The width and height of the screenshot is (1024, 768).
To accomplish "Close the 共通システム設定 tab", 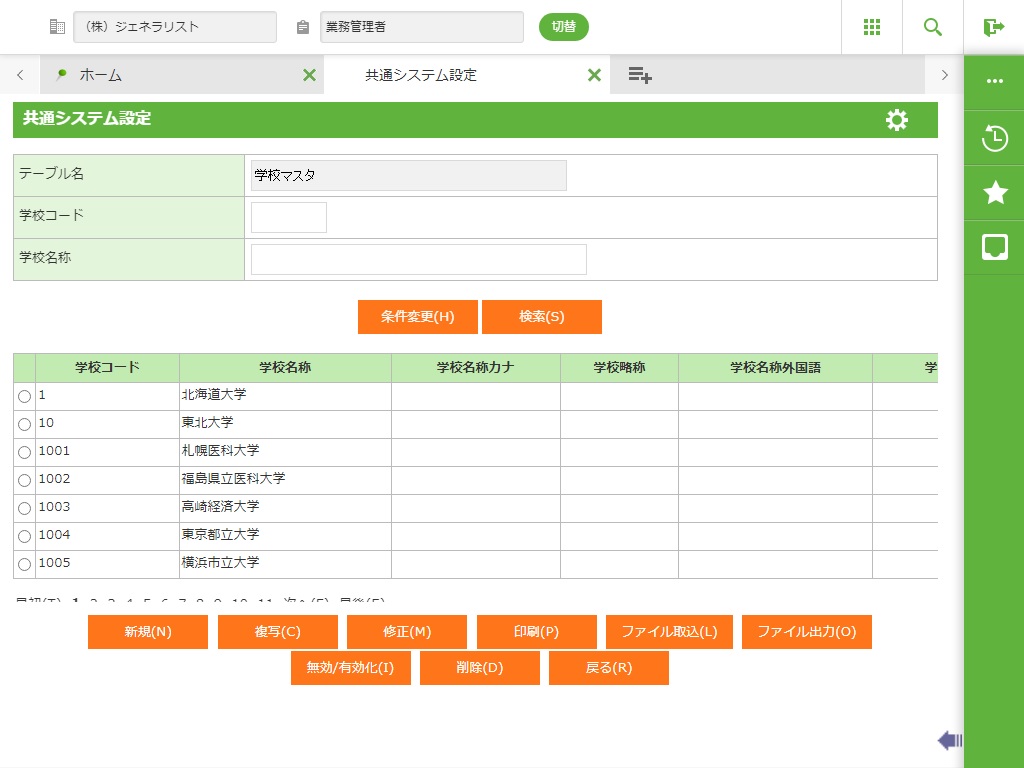I will tap(594, 75).
